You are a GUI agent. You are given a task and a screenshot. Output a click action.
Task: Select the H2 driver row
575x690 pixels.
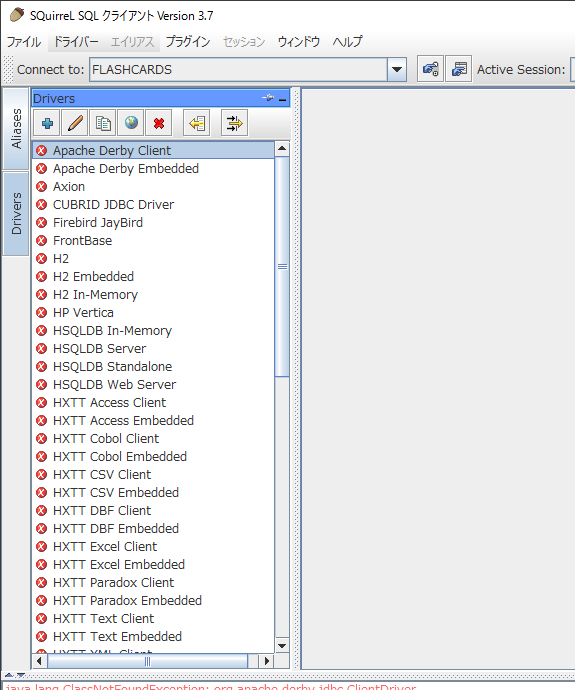click(154, 259)
